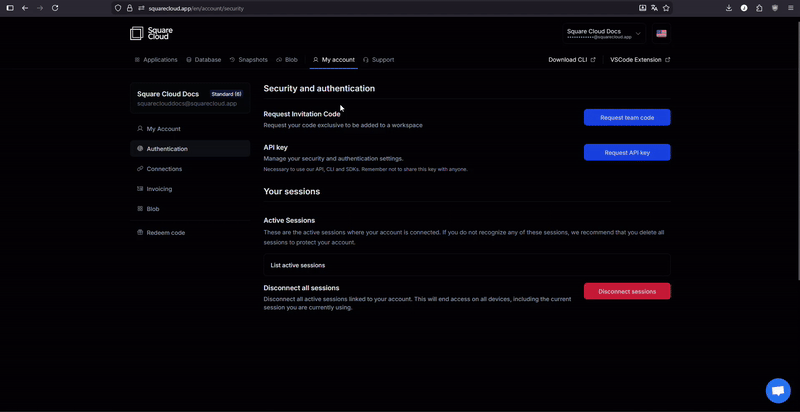Switch to the Applications tab
The height and width of the screenshot is (412, 800).
[156, 60]
